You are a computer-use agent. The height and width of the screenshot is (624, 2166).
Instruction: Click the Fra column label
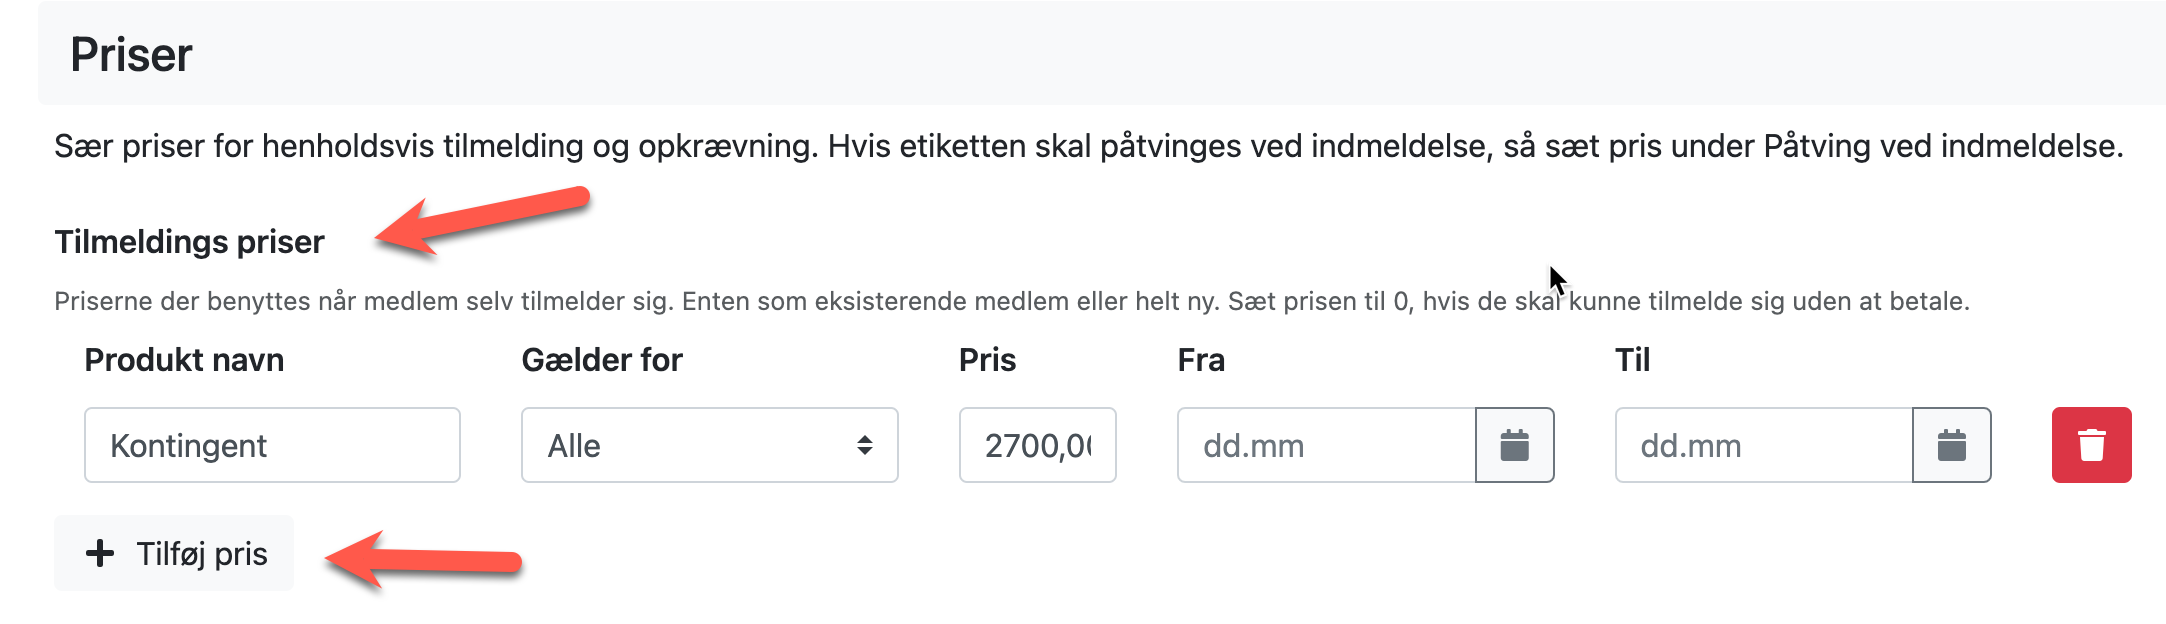point(1201,360)
